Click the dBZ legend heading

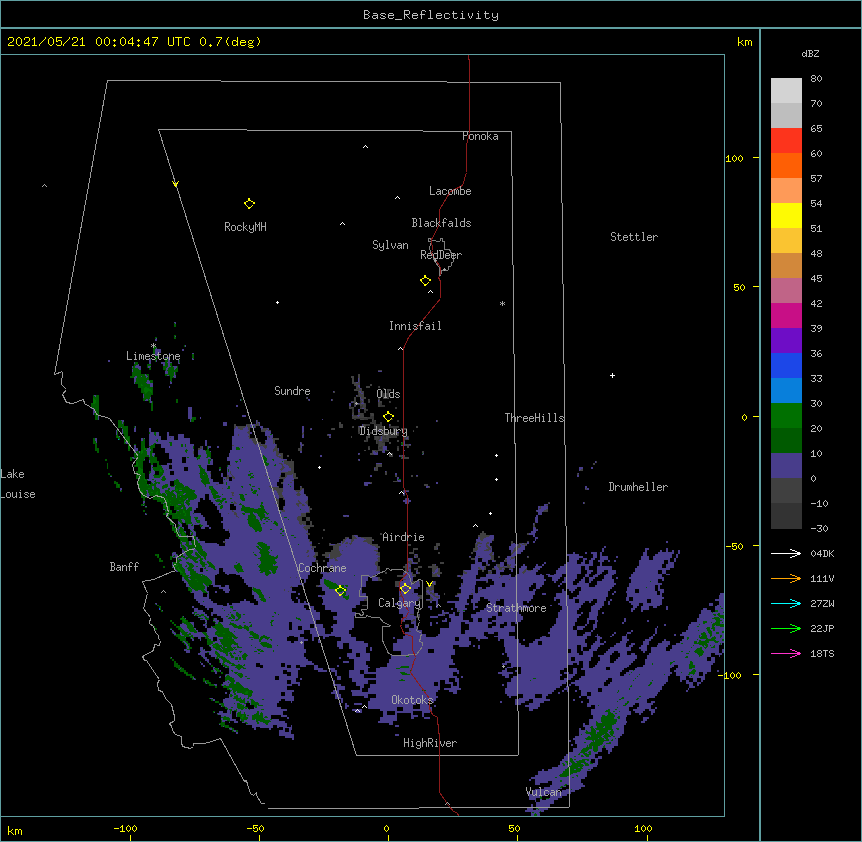pyautogui.click(x=810, y=54)
